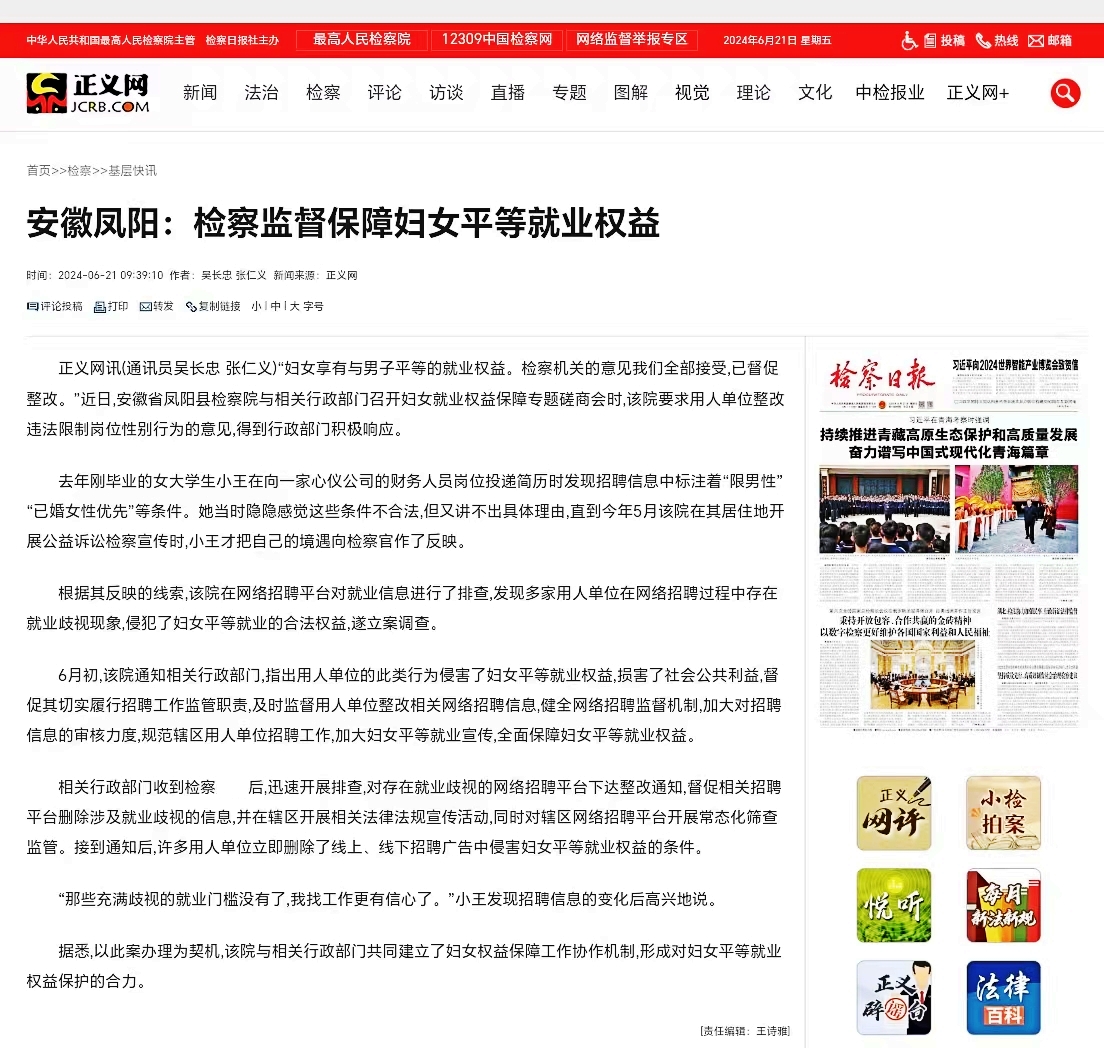Open the 每月新法新规 tile icon
Viewport: 1104px width, 1048px height.
tap(1003, 906)
